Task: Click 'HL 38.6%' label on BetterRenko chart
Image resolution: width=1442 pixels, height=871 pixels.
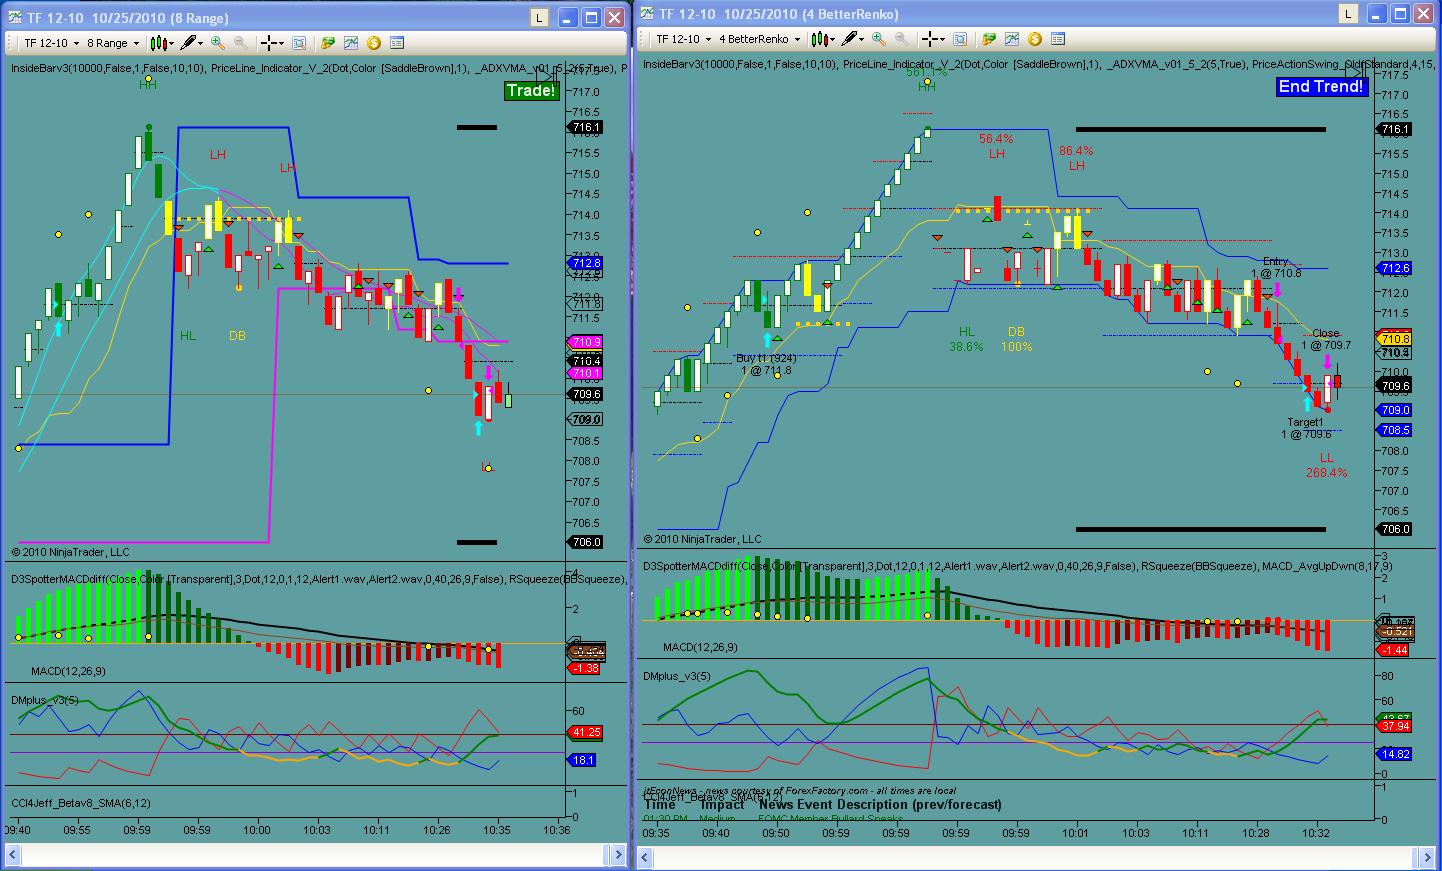Action: [966, 339]
